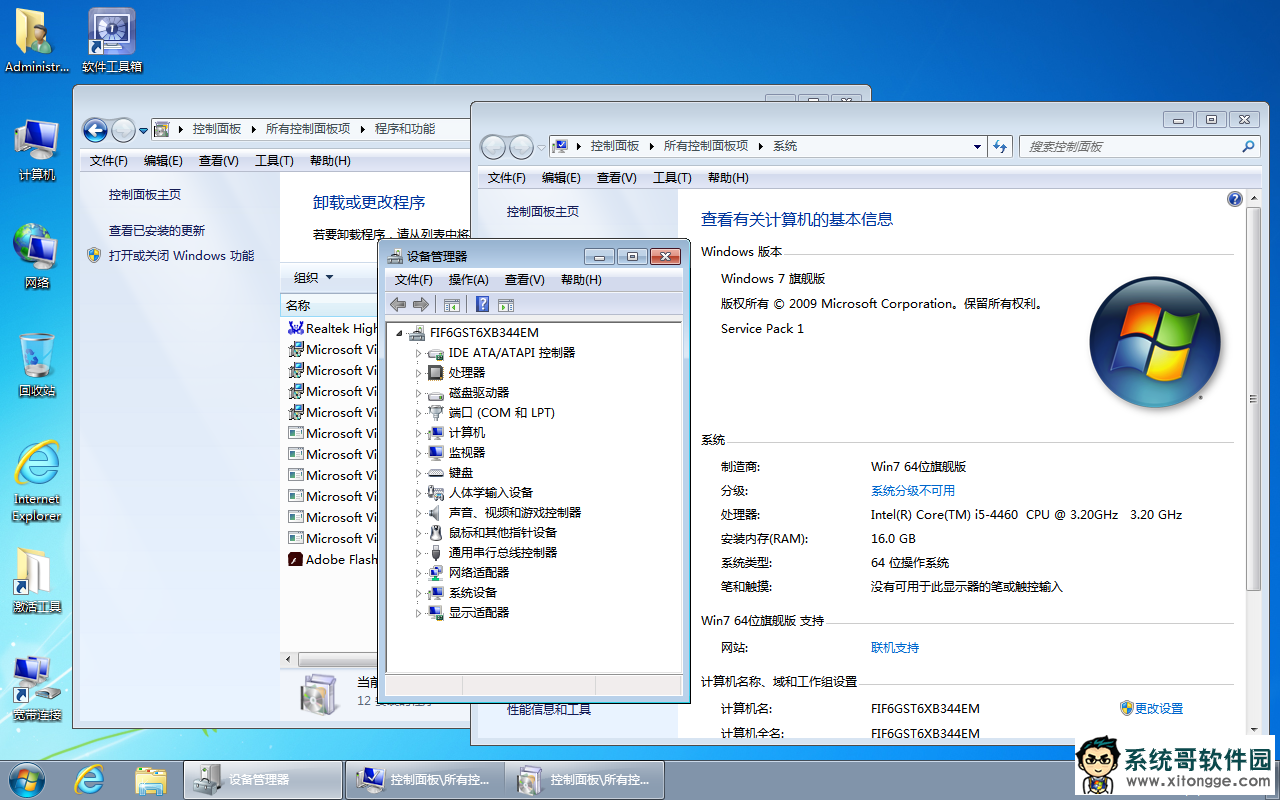Expand the 人体学输入设备 node

tap(419, 493)
